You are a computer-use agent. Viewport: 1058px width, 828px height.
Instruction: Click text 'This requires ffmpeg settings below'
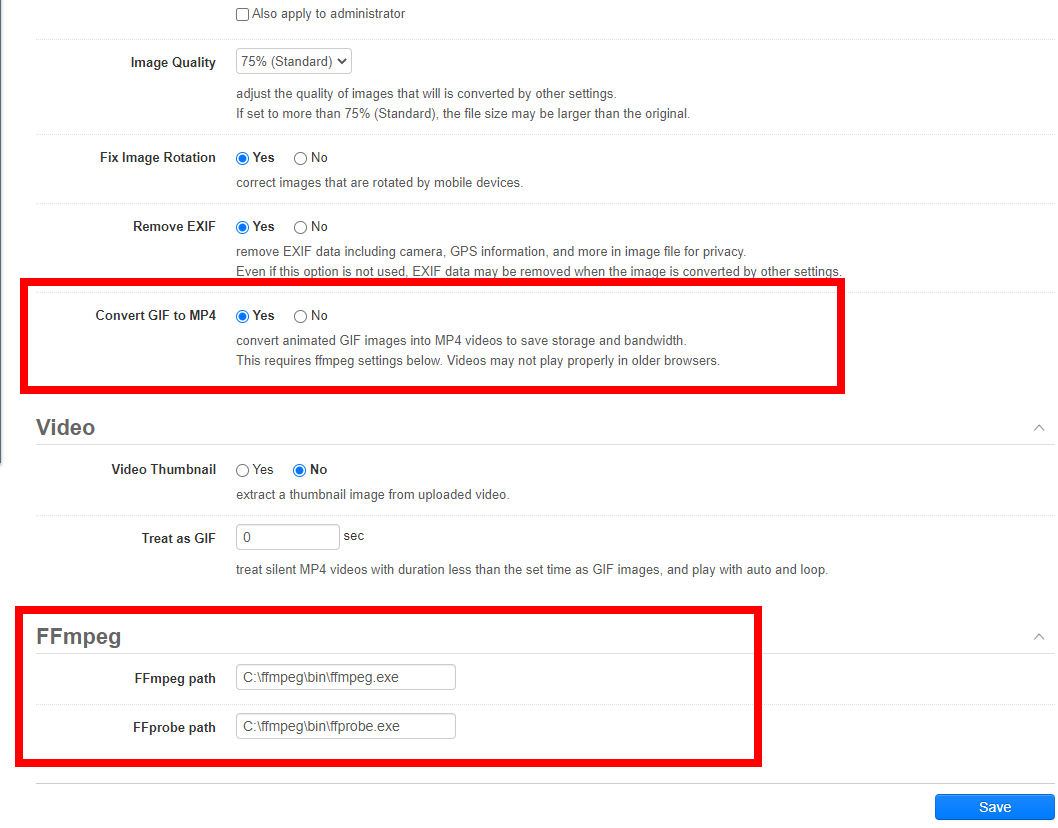(339, 361)
